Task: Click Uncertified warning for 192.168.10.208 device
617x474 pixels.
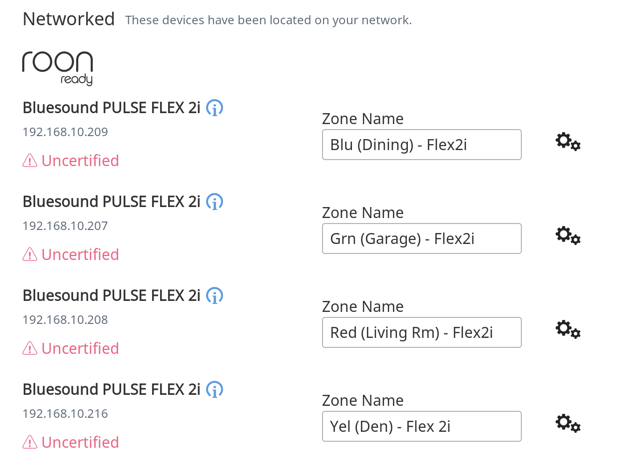Action: pos(71,349)
